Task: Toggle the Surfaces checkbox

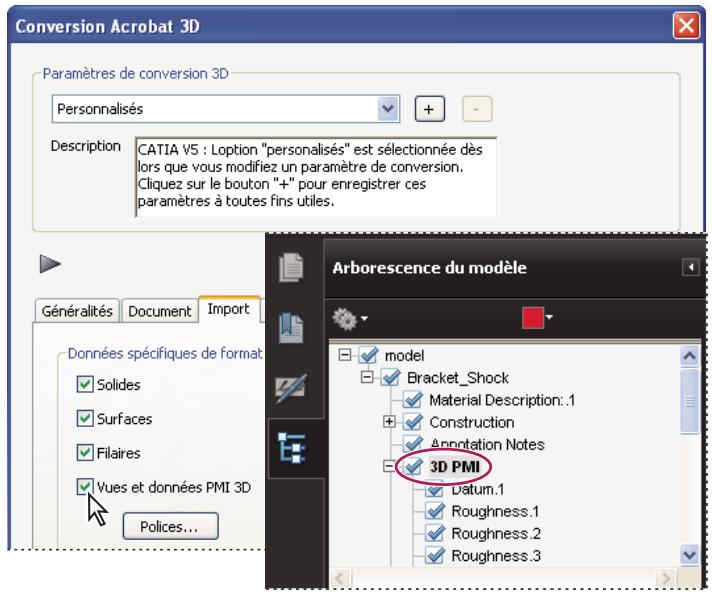Action: pos(85,418)
